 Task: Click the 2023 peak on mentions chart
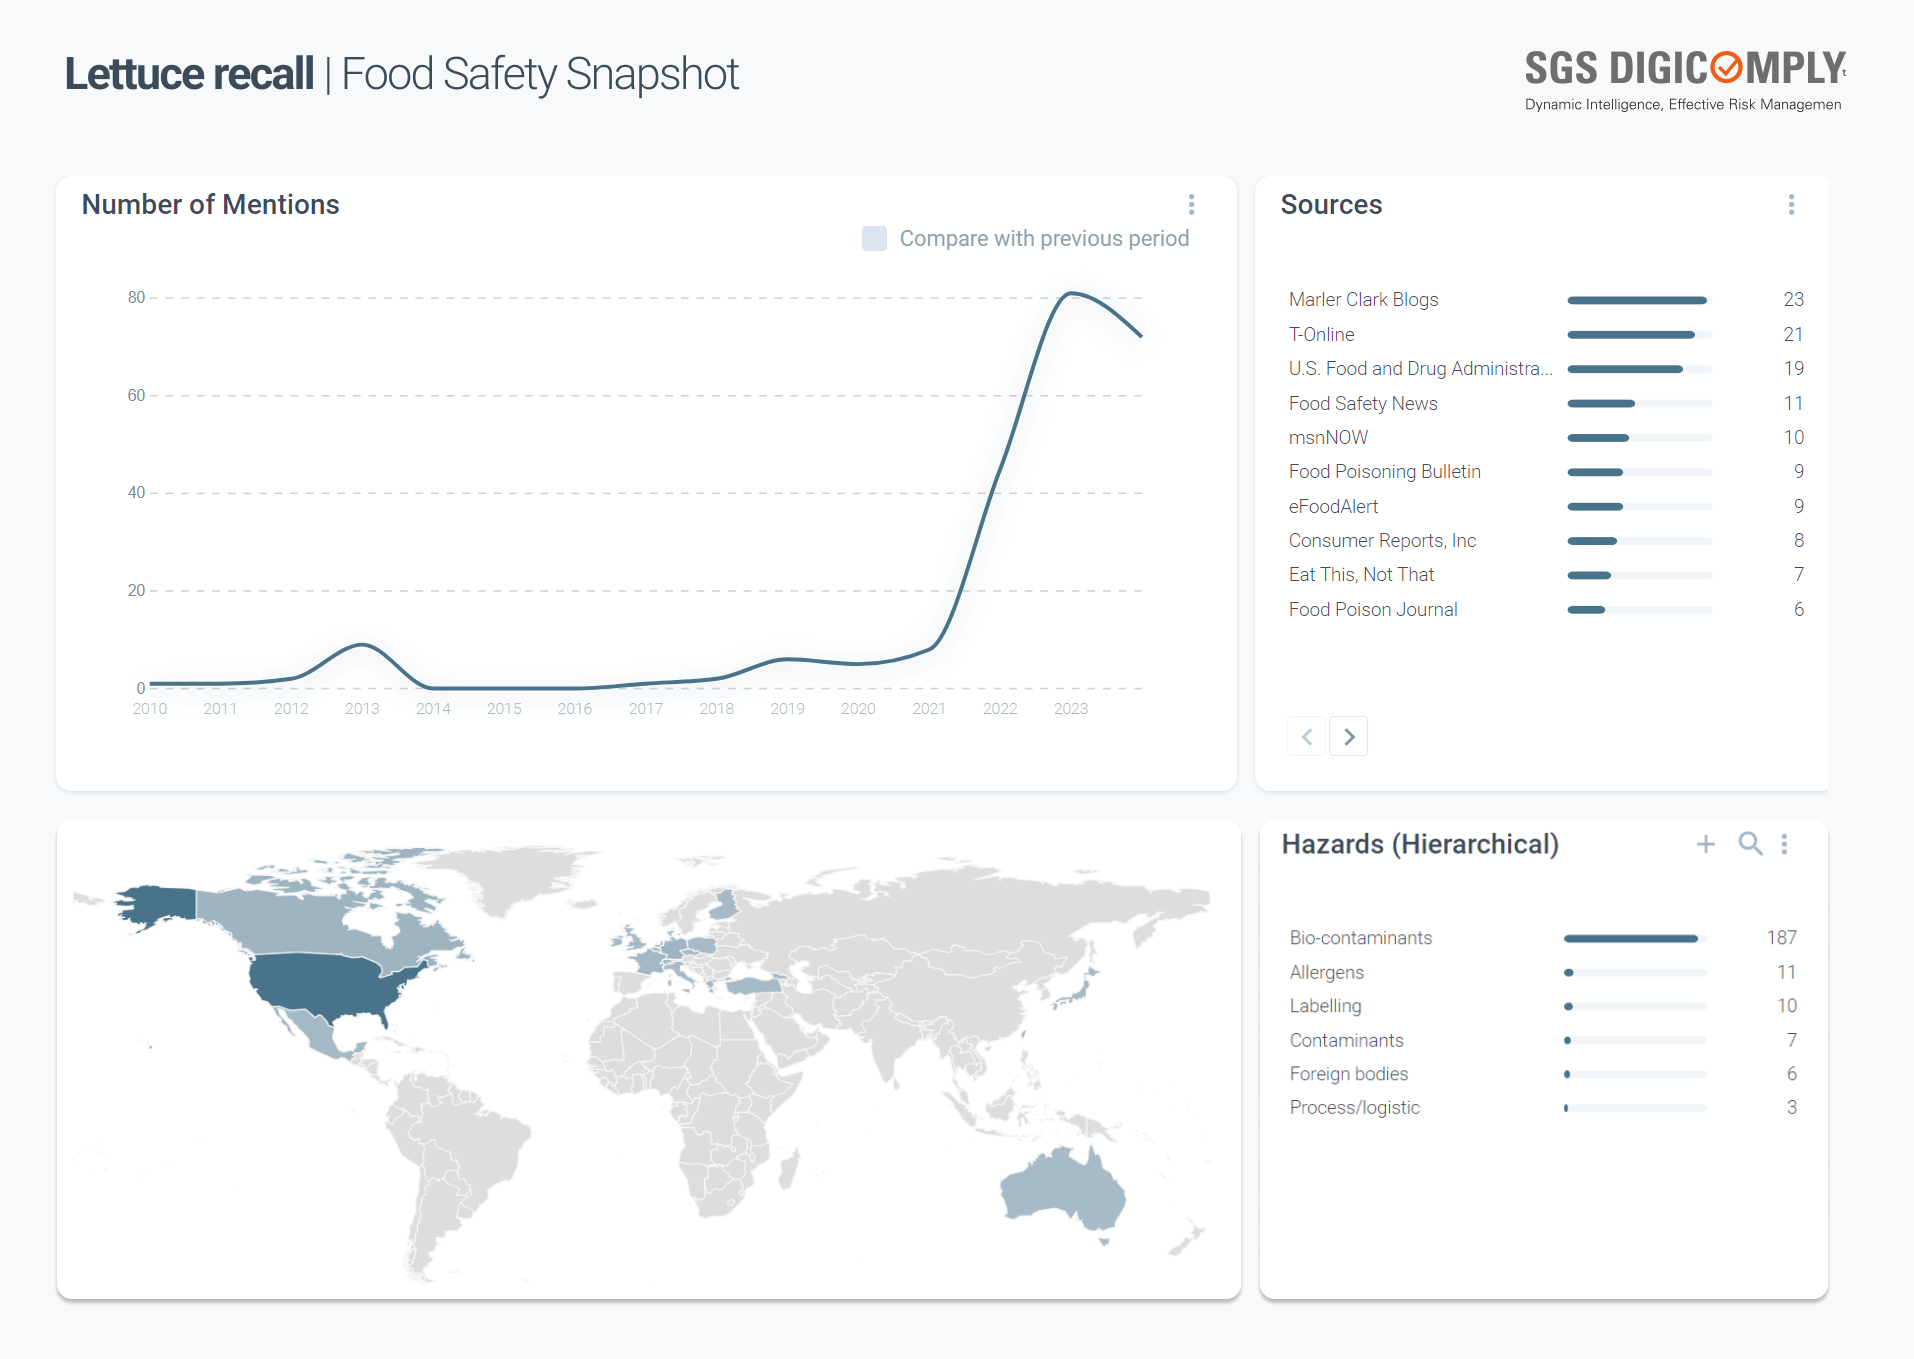click(1071, 293)
